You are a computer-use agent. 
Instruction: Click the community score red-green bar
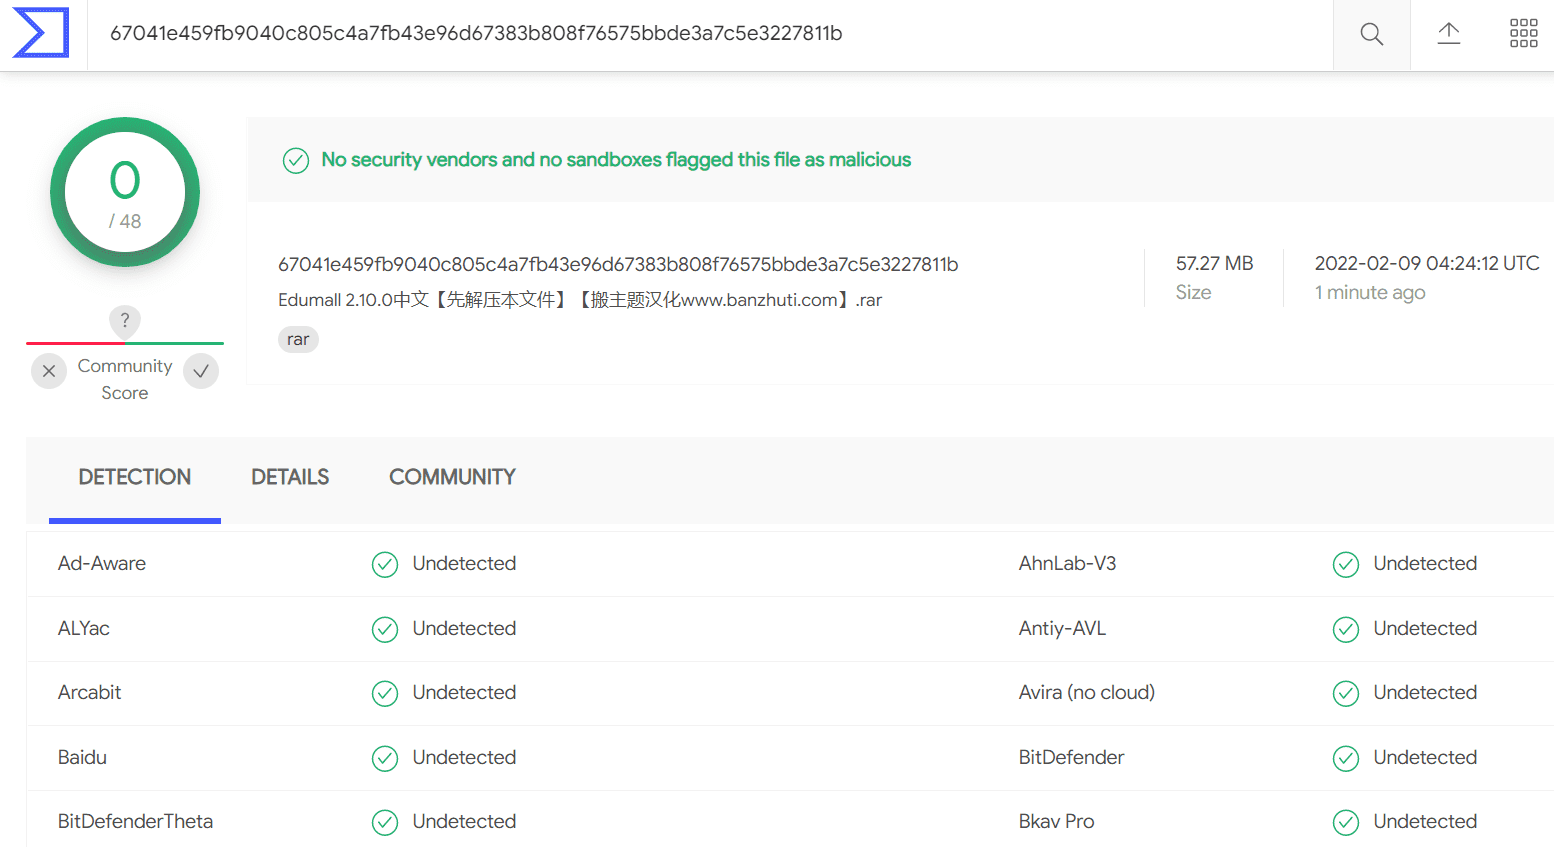(125, 343)
